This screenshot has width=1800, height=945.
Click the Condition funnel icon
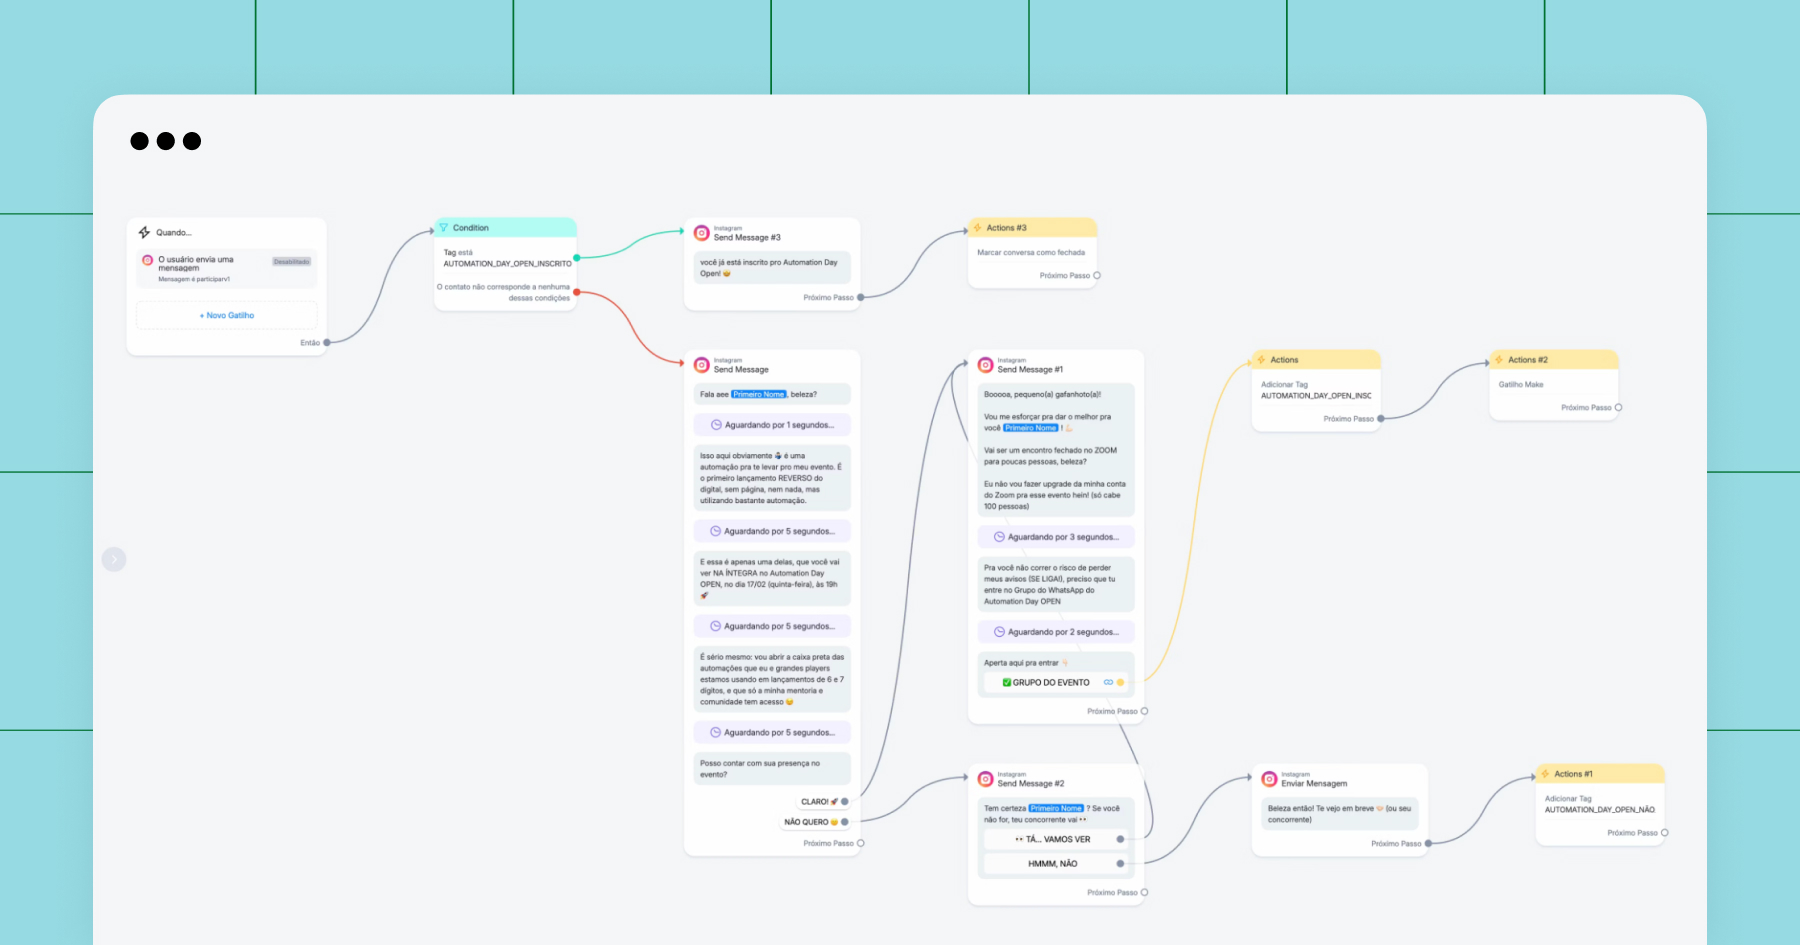[x=444, y=228]
